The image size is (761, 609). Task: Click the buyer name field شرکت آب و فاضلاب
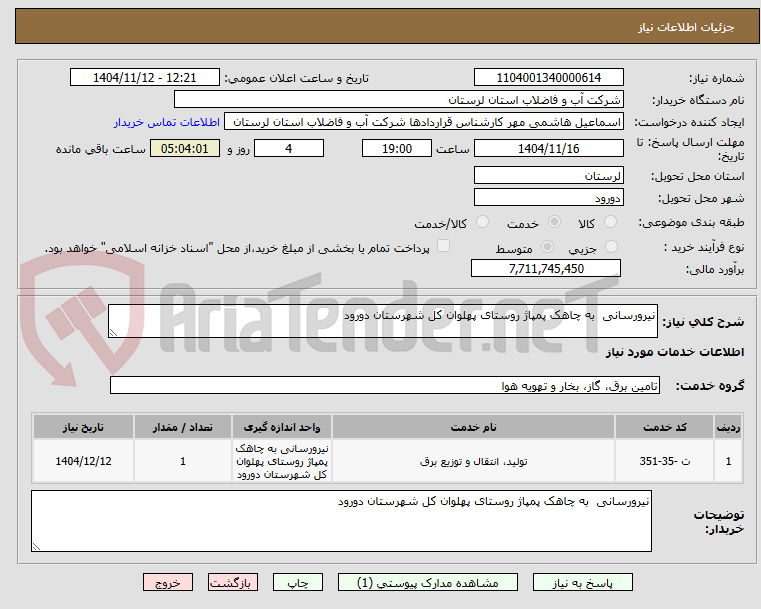coord(398,100)
